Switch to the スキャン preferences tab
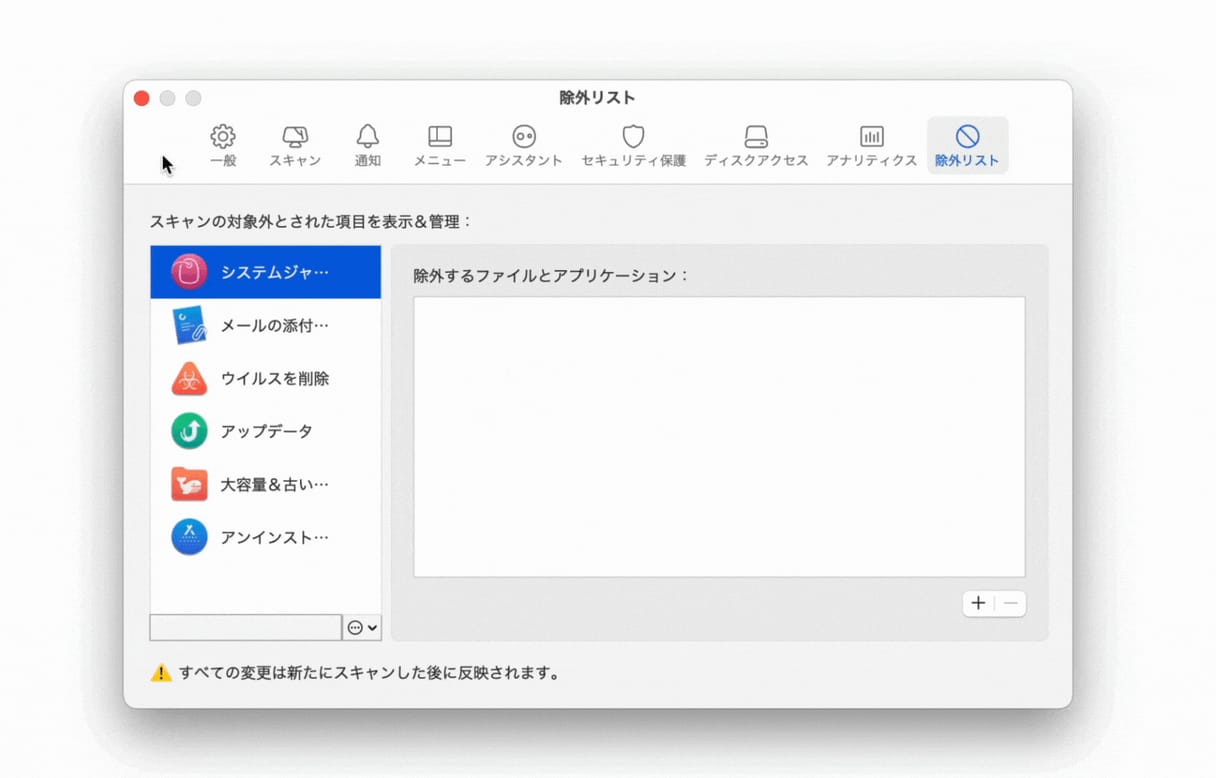 295,145
